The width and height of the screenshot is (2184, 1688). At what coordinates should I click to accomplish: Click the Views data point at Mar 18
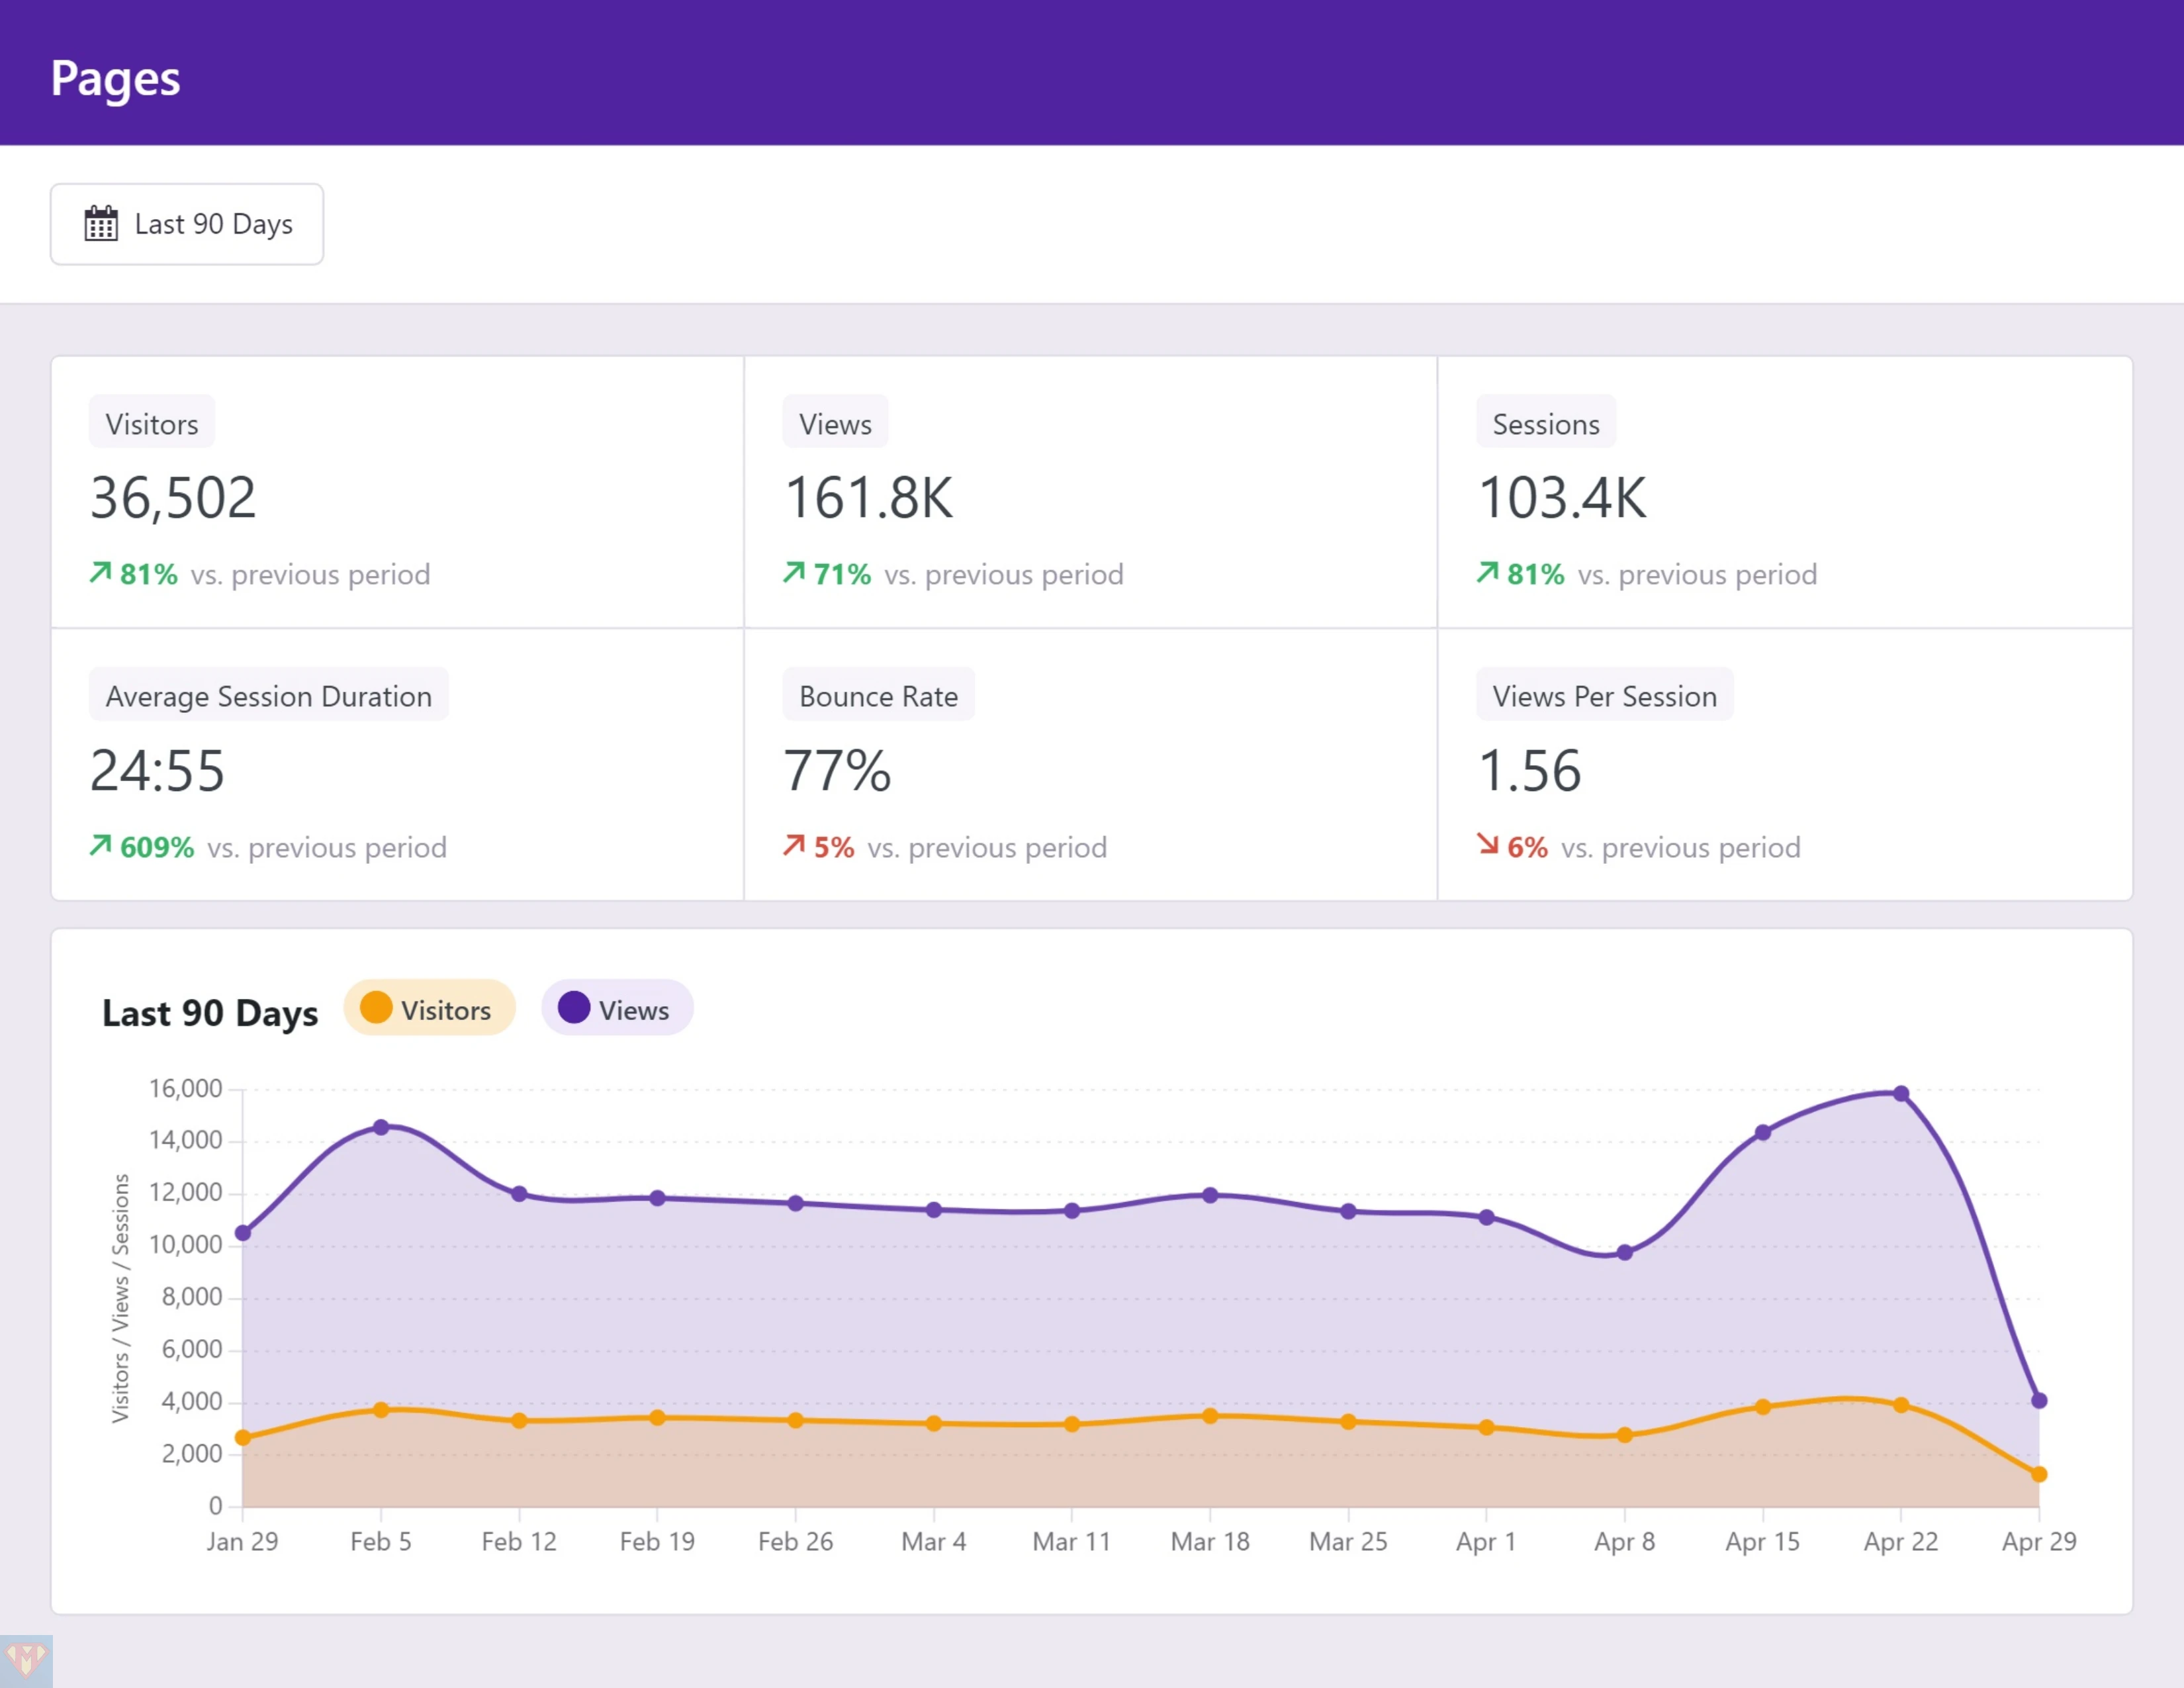click(x=1210, y=1195)
